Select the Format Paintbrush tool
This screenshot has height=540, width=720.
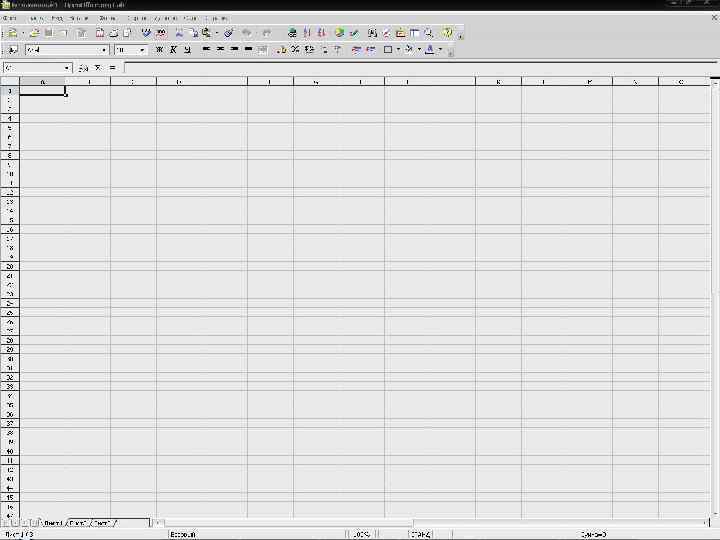(229, 33)
